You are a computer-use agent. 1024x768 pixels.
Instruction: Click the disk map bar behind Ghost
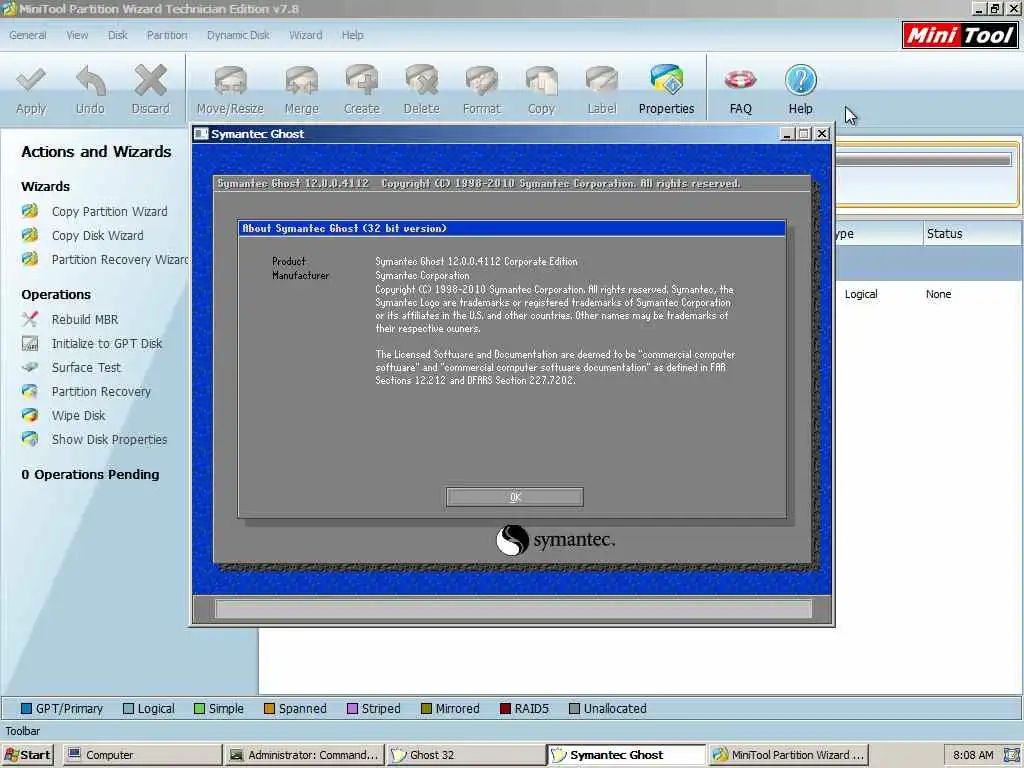coord(923,159)
